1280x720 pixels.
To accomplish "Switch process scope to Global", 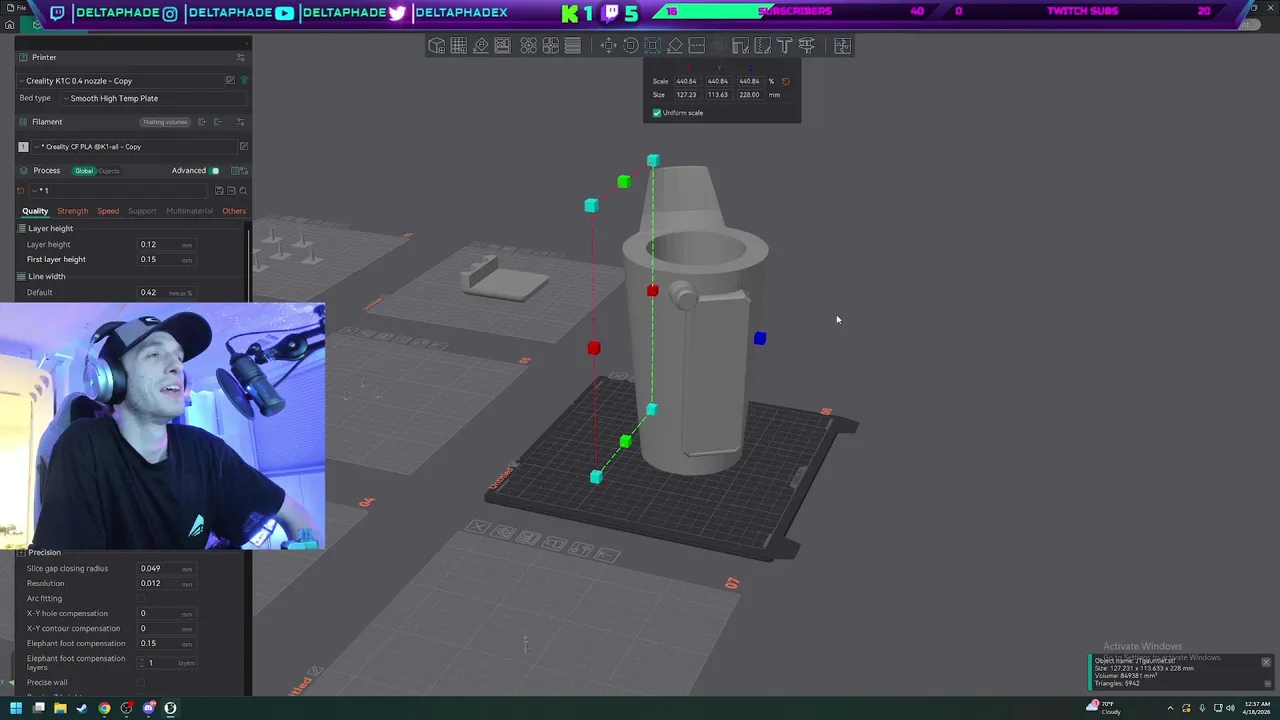I will (x=84, y=170).
